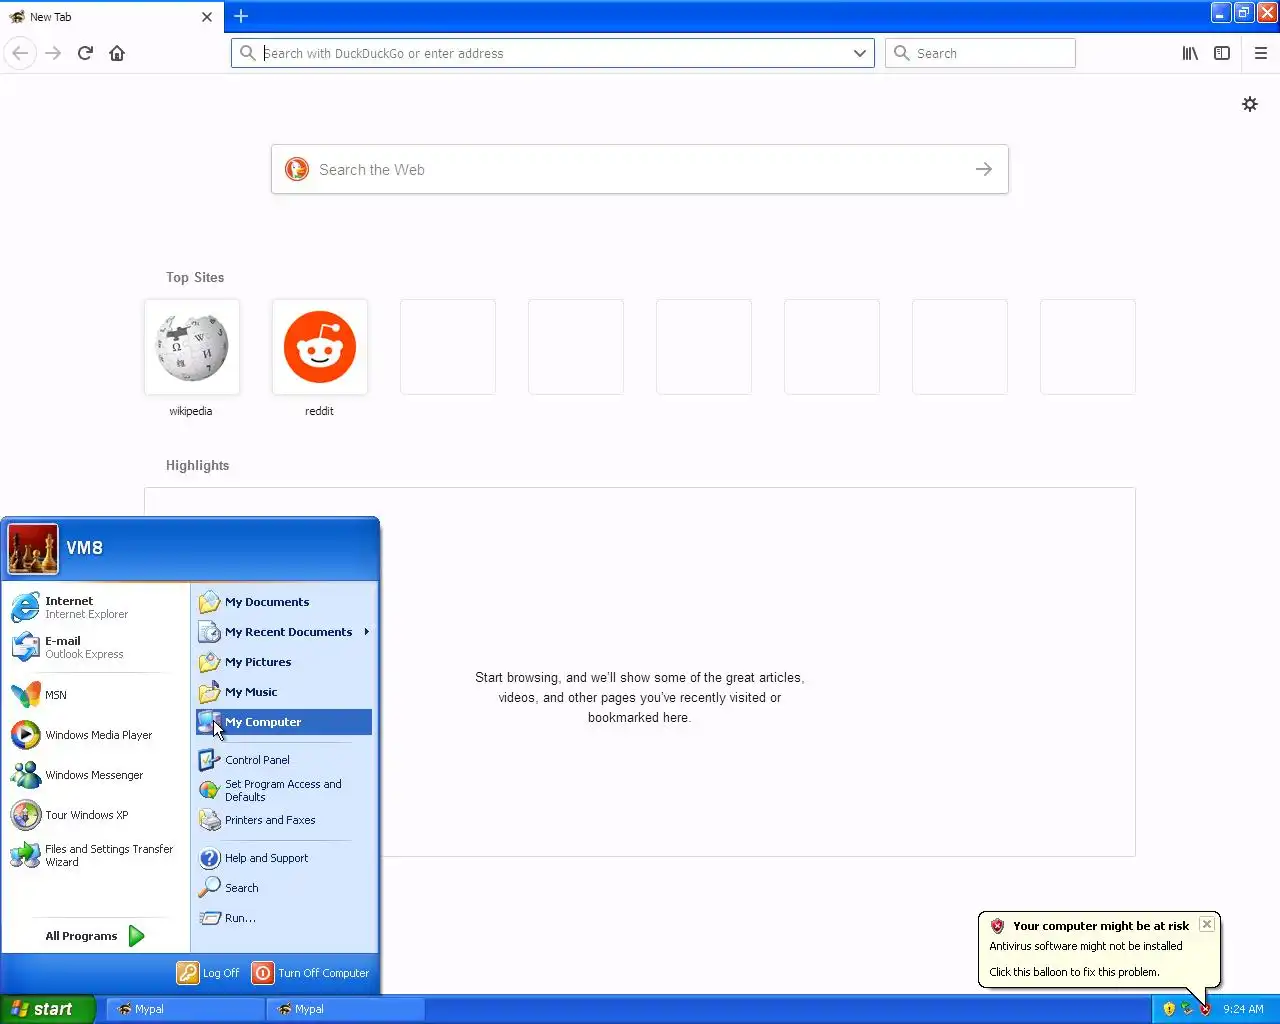Open the Library bookmarks icon
The width and height of the screenshot is (1280, 1024).
(1190, 53)
